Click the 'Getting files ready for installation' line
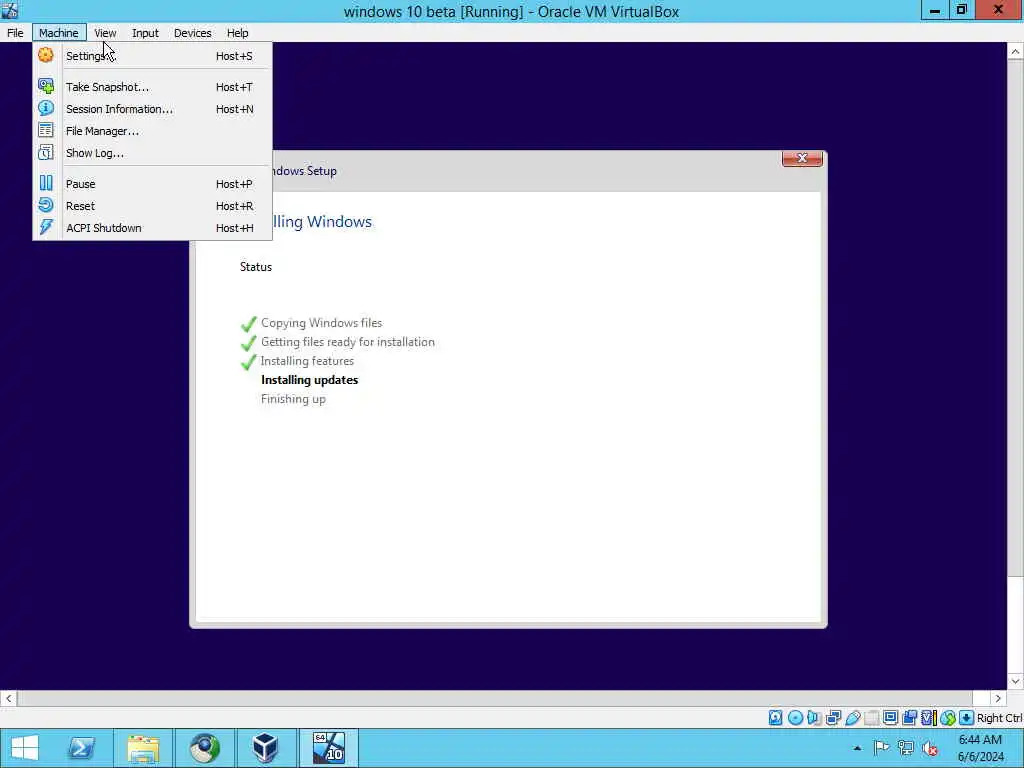 [347, 342]
